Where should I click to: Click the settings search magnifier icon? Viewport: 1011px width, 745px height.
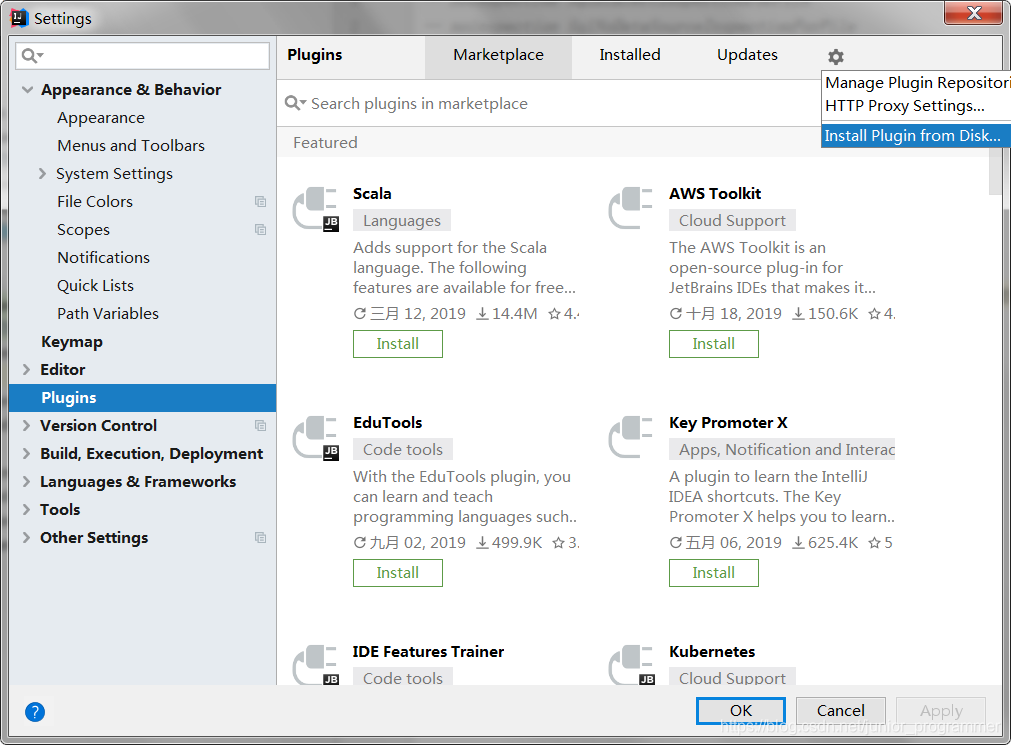[x=31, y=56]
